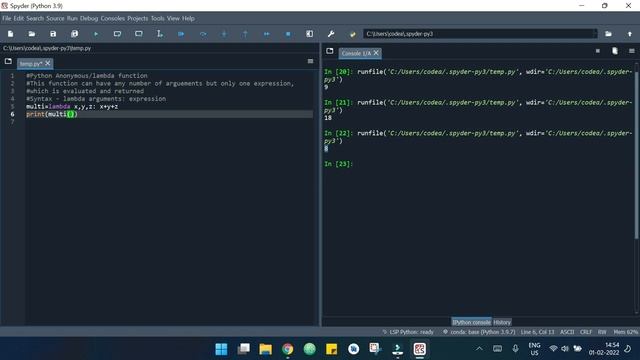Run current cell icon
Viewport: 640px width, 360px height.
pos(117,34)
